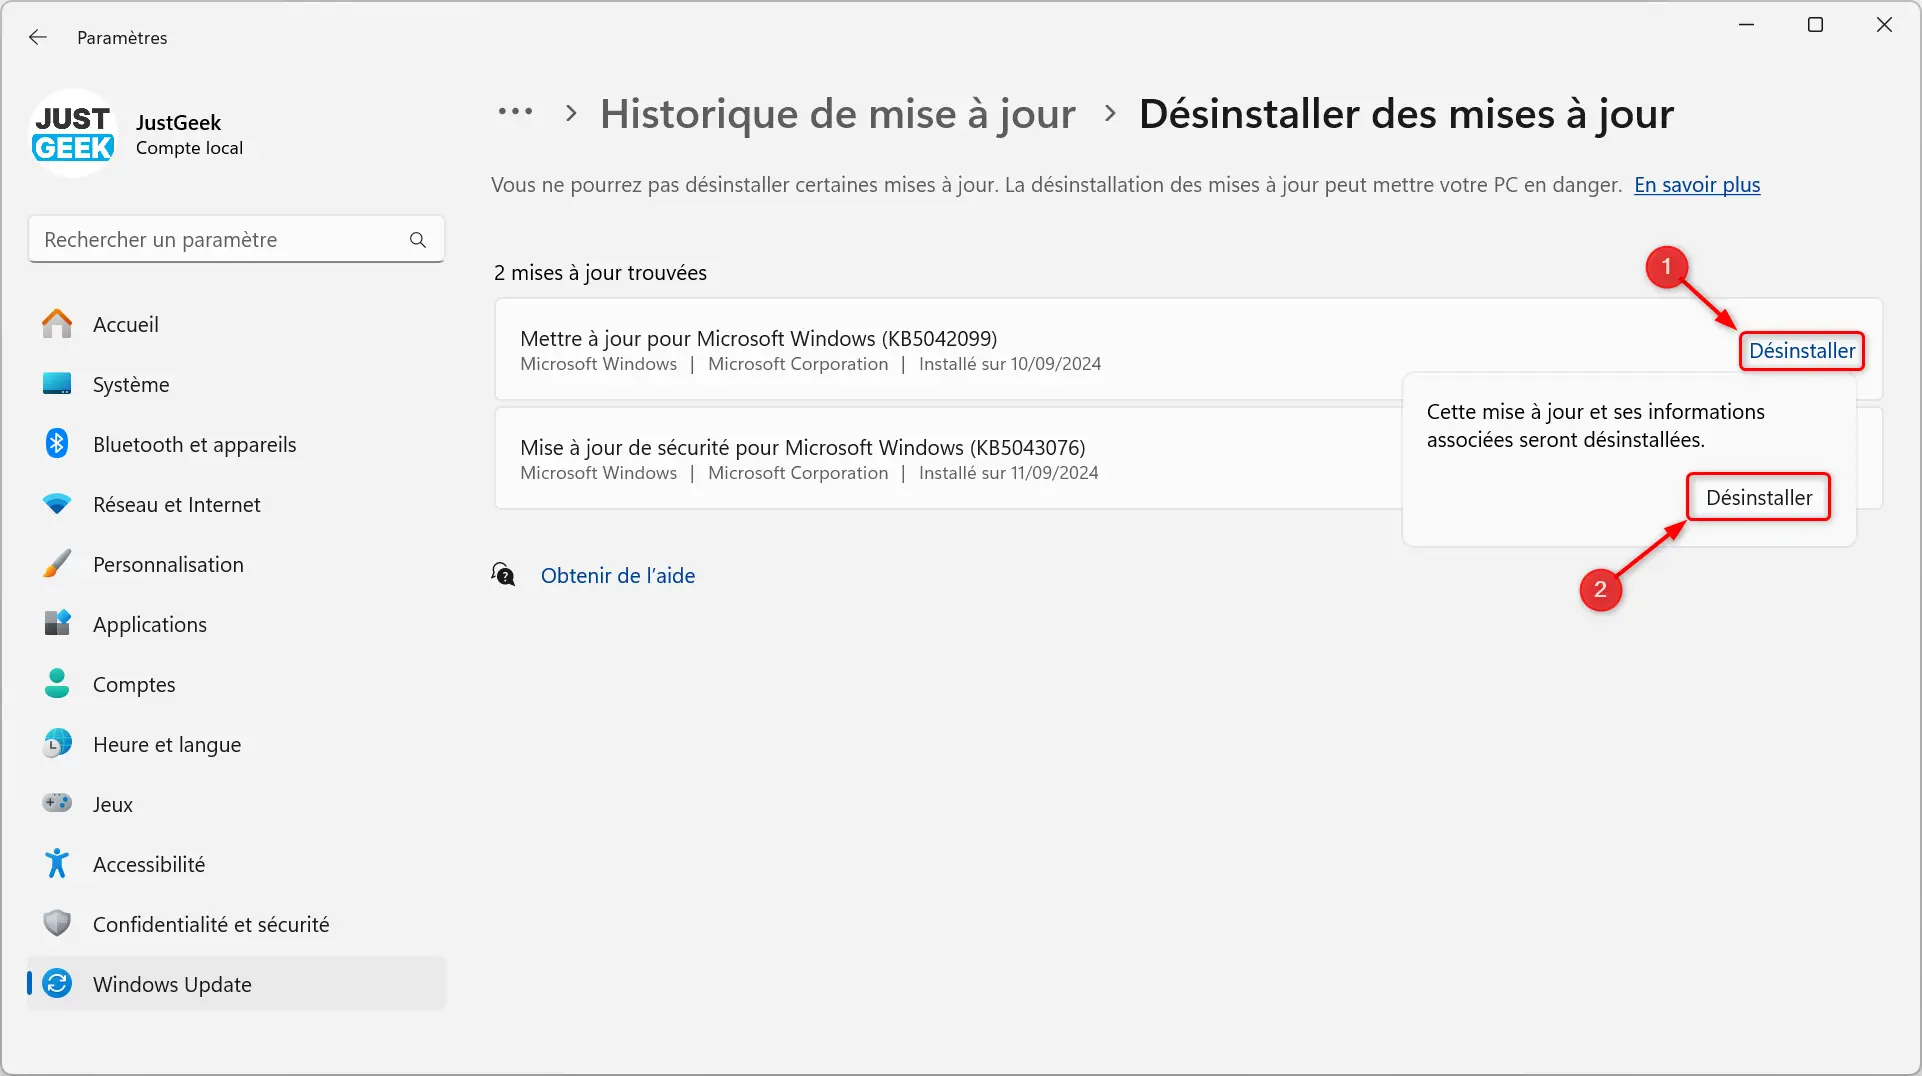Click the Réseau et Internet wifi icon
The image size is (1922, 1076).
[57, 504]
